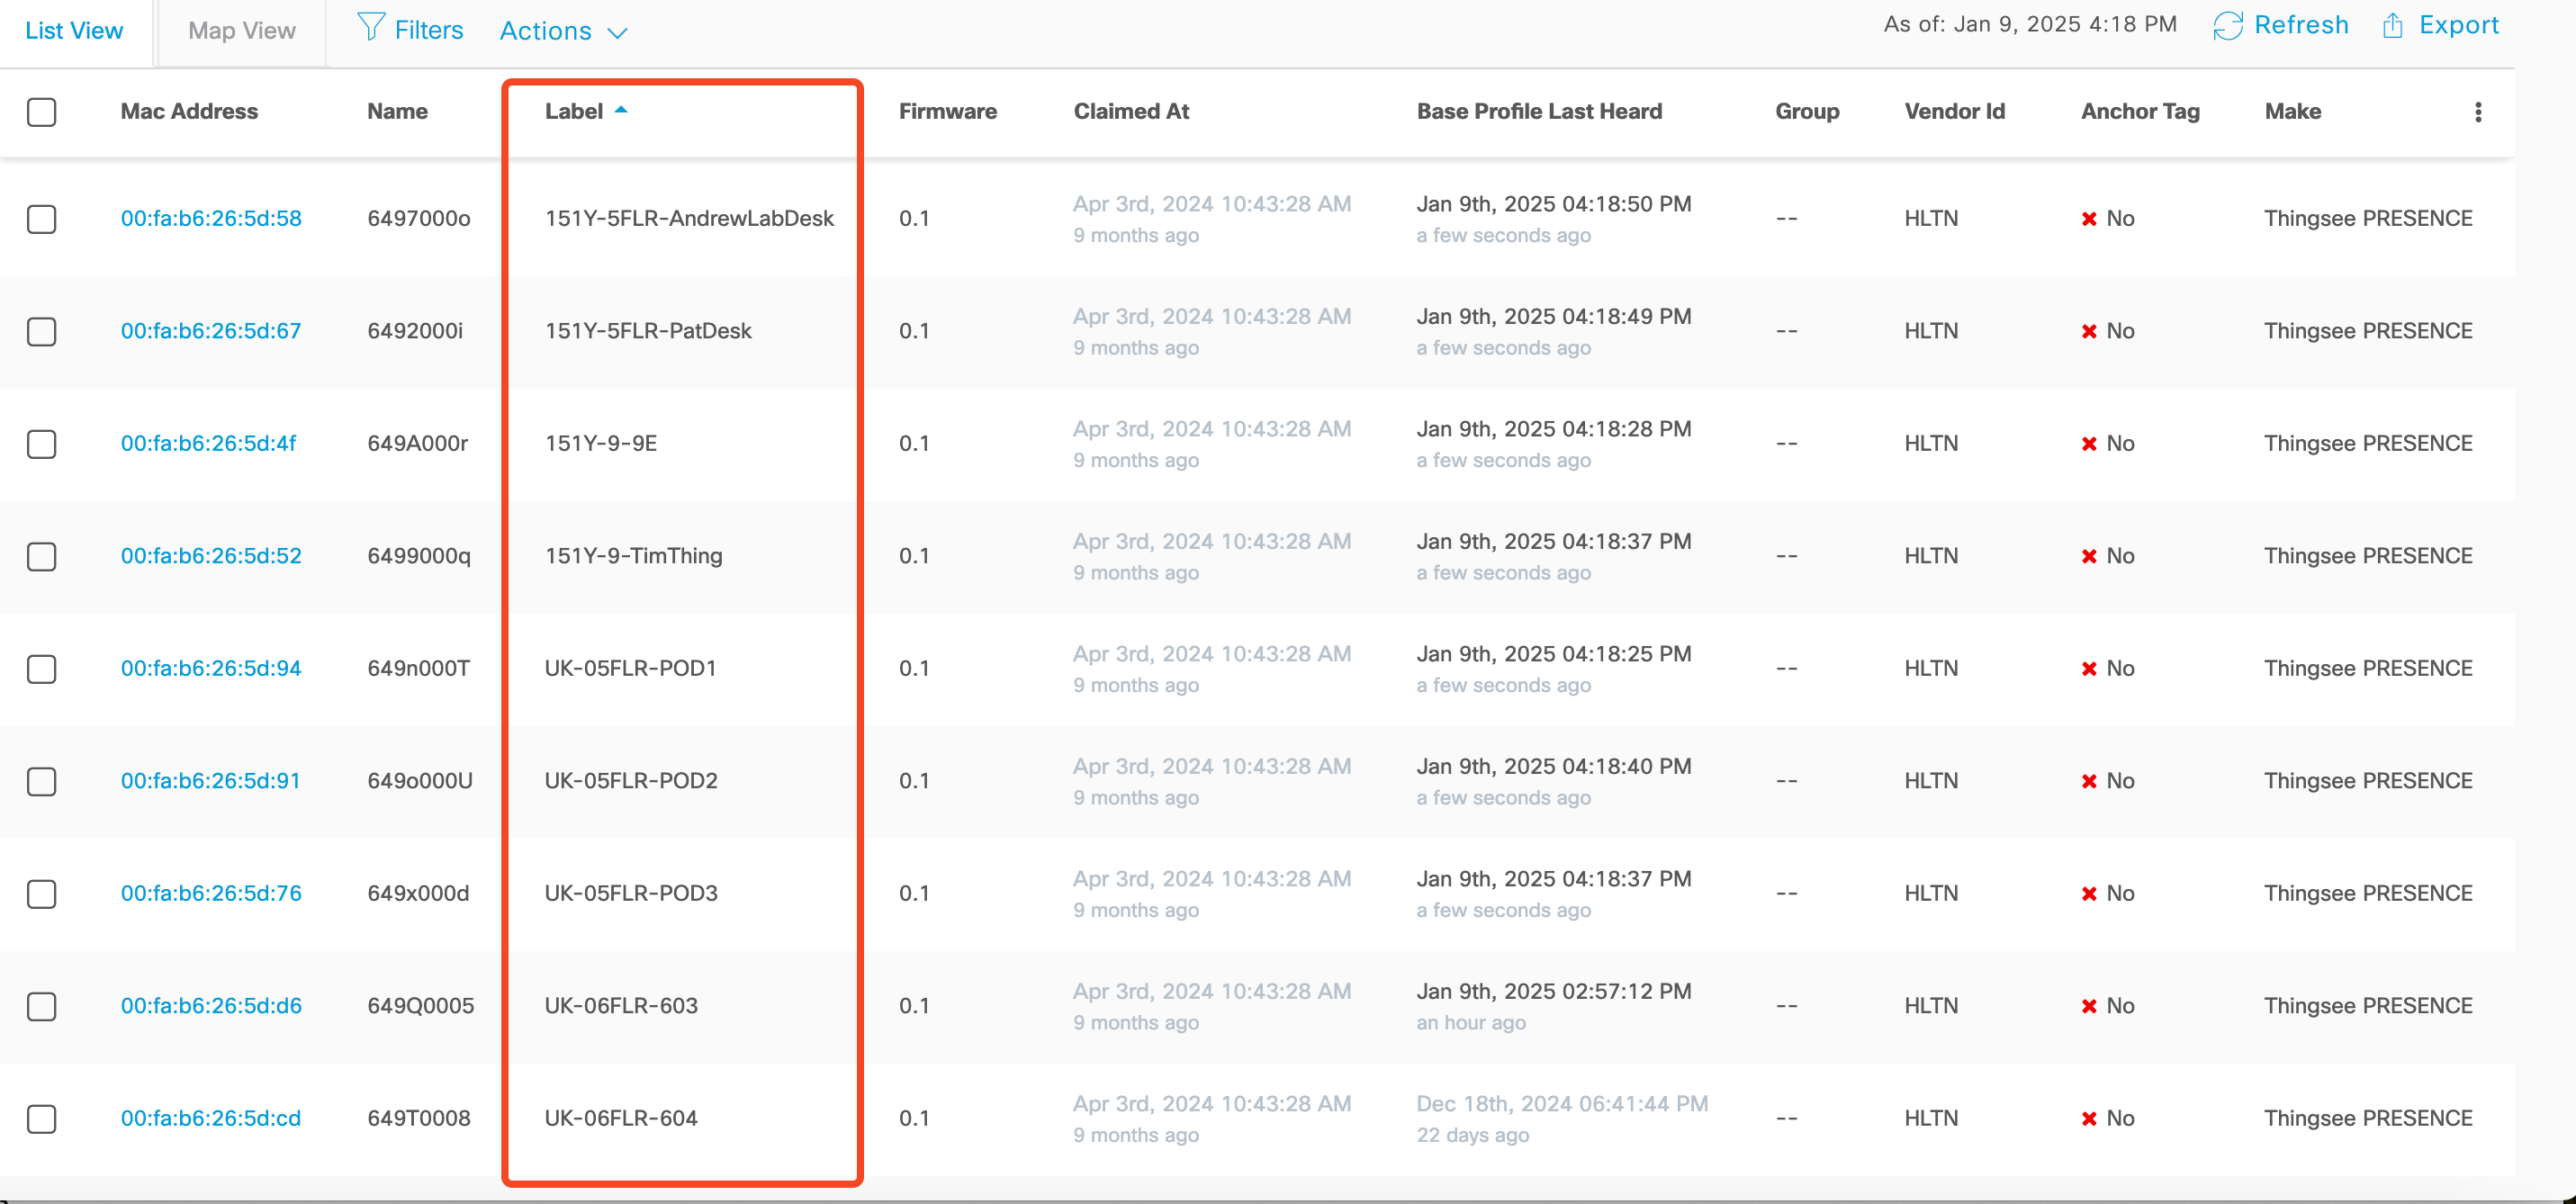Switch to the Map View tab
Image resolution: width=2576 pixels, height=1204 pixels.
tap(242, 31)
